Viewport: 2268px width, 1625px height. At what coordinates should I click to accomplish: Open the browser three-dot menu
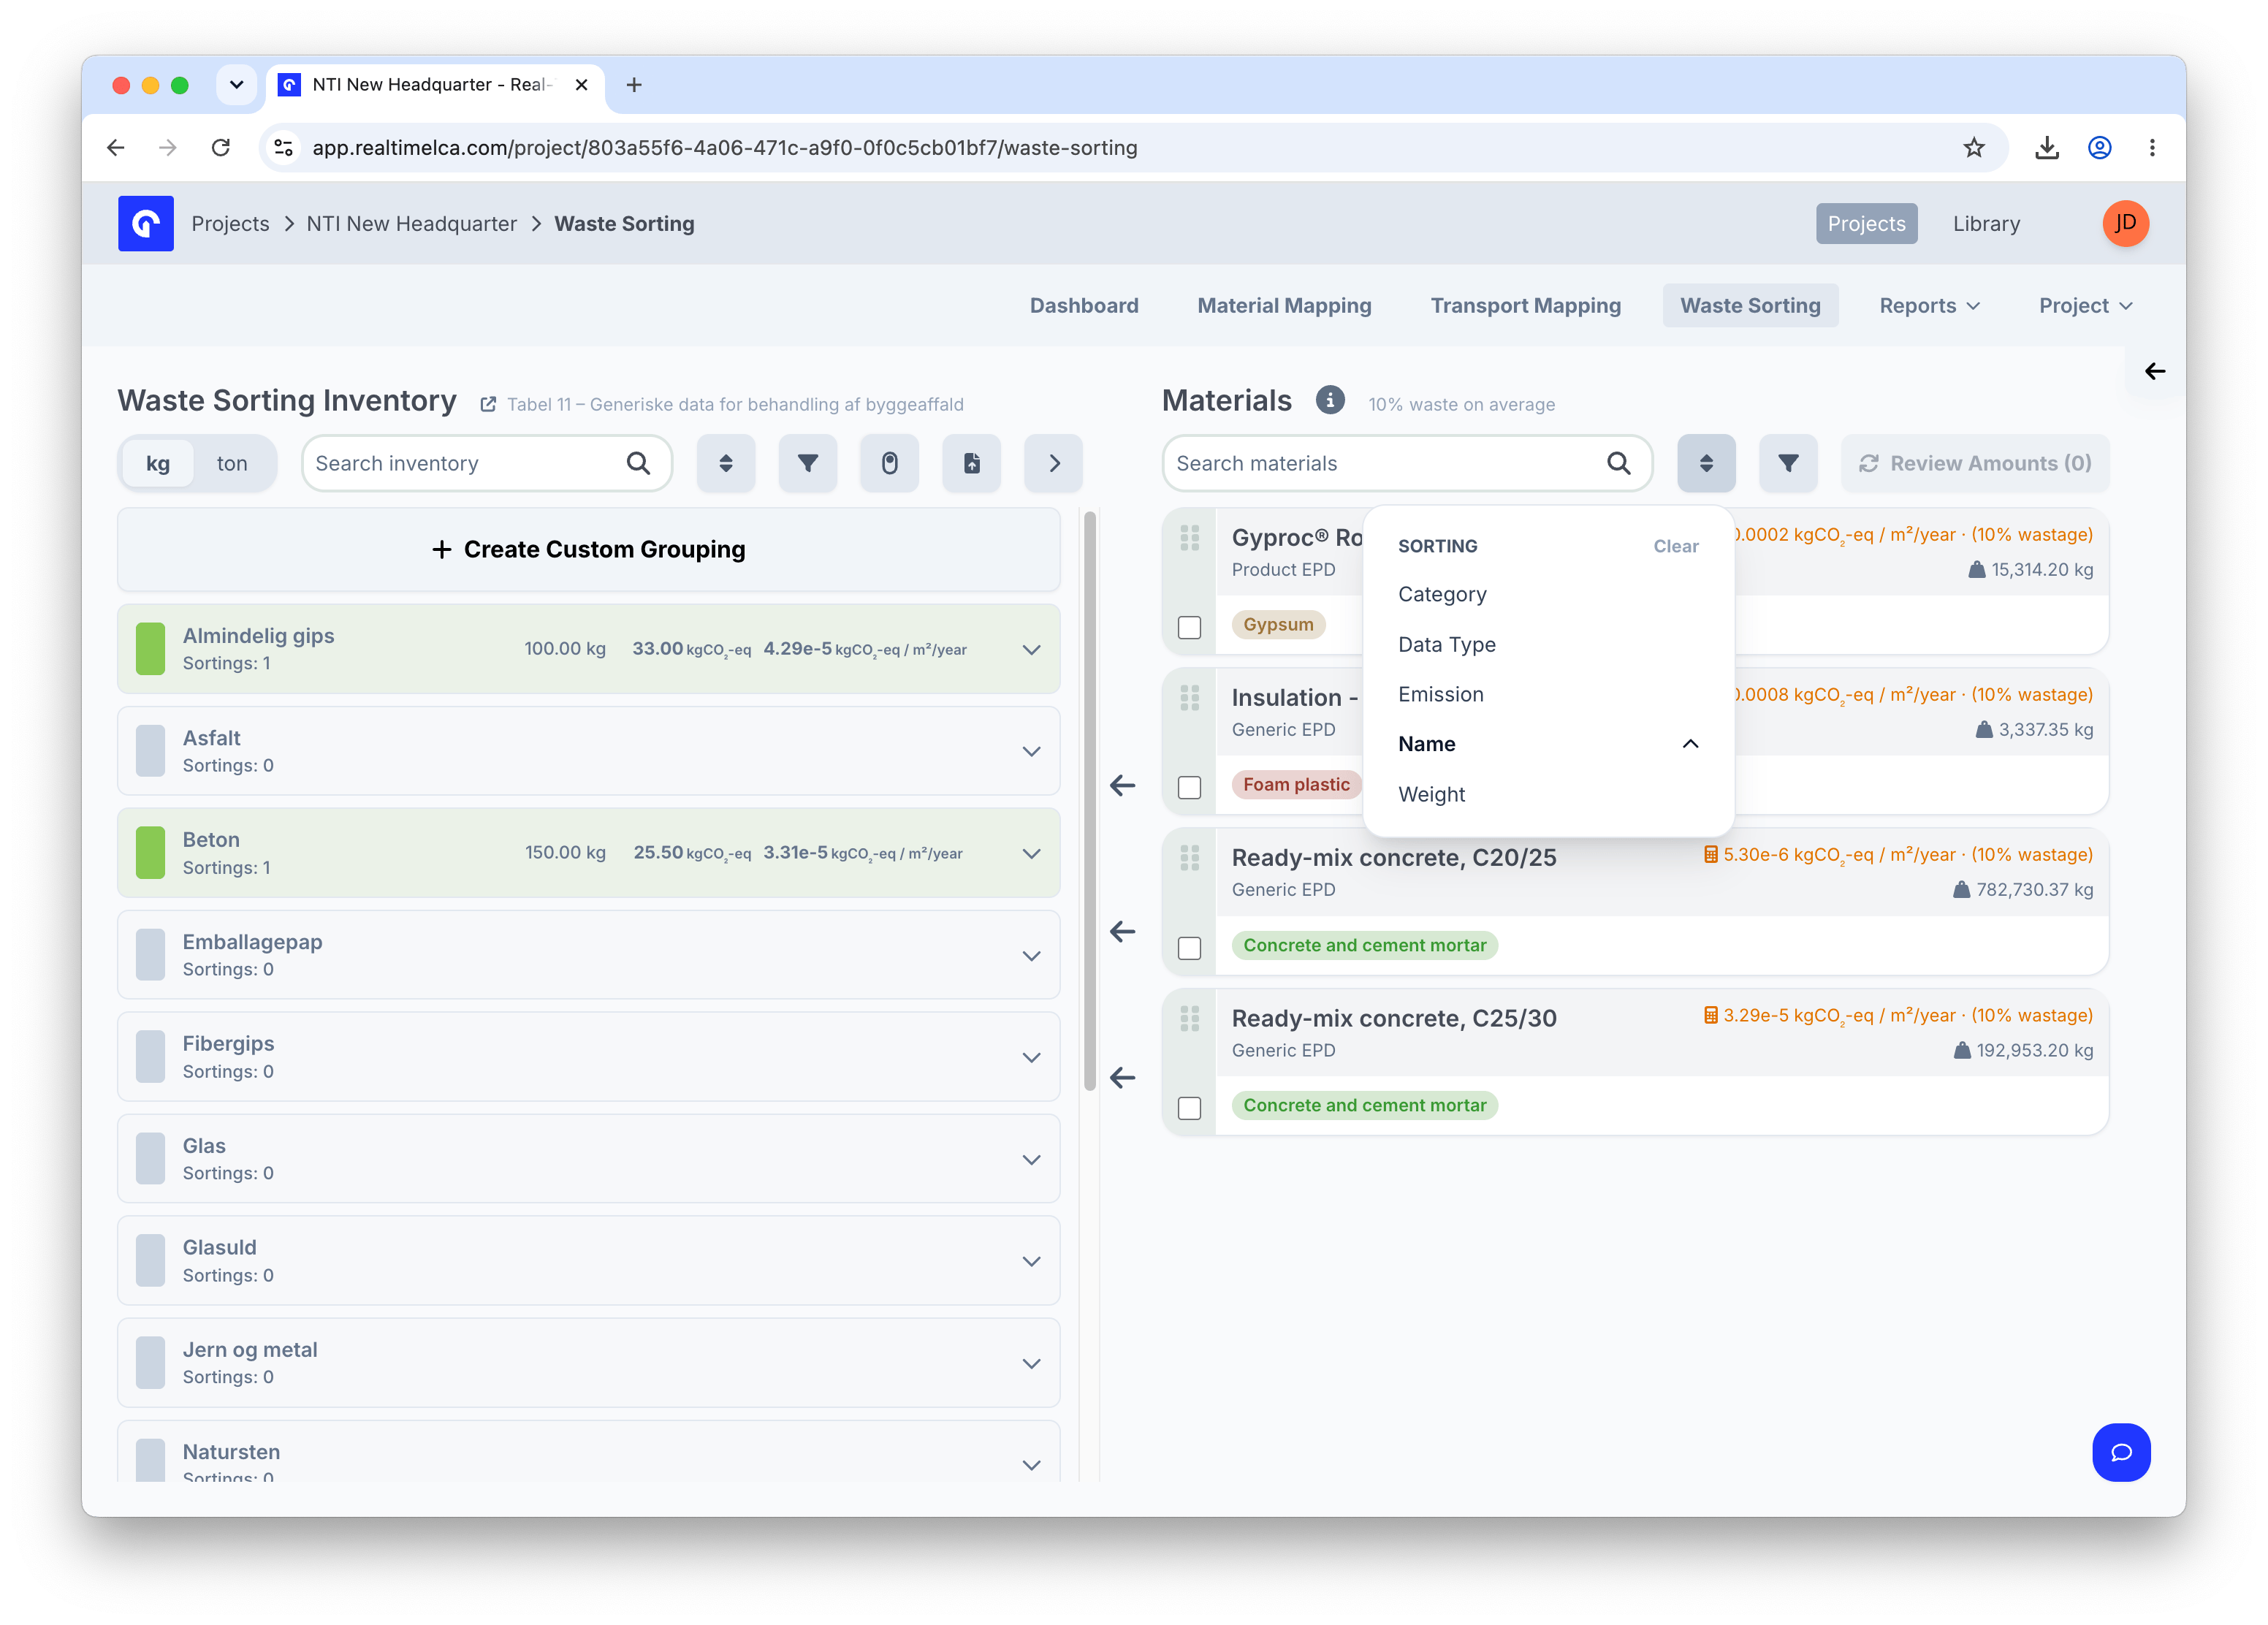pos(2152,148)
